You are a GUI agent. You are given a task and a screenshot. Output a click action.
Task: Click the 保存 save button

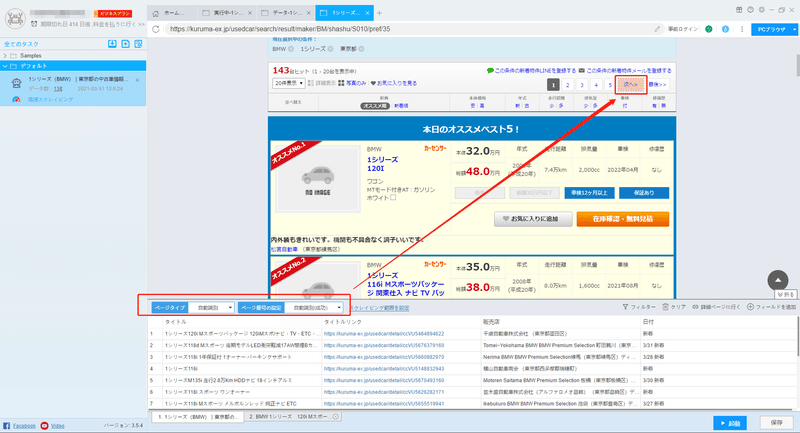point(777,423)
